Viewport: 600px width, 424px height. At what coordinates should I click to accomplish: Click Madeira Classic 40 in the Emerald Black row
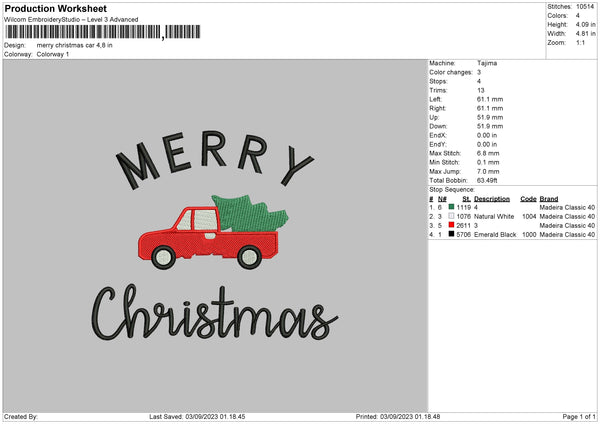point(567,234)
